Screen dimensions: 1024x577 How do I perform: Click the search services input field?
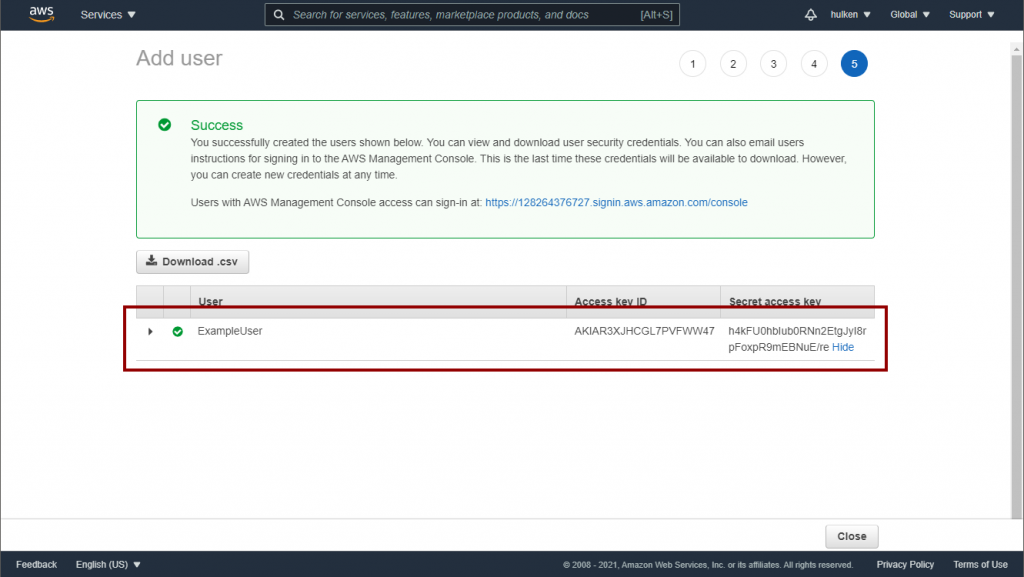460,15
